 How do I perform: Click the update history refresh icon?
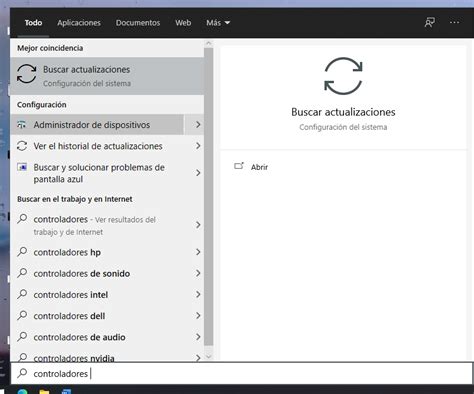(22, 146)
